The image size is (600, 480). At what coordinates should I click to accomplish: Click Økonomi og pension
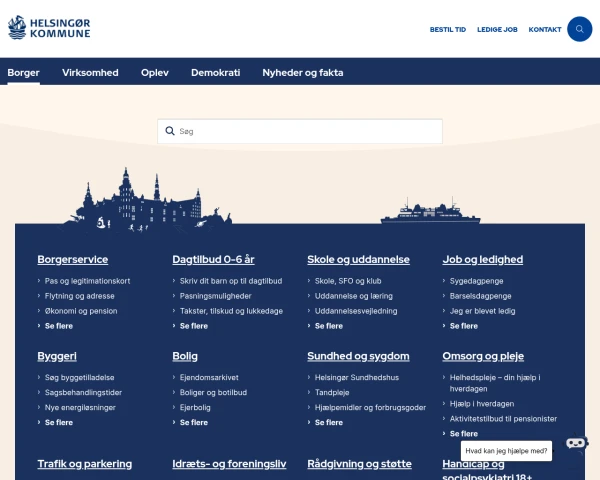coord(81,311)
